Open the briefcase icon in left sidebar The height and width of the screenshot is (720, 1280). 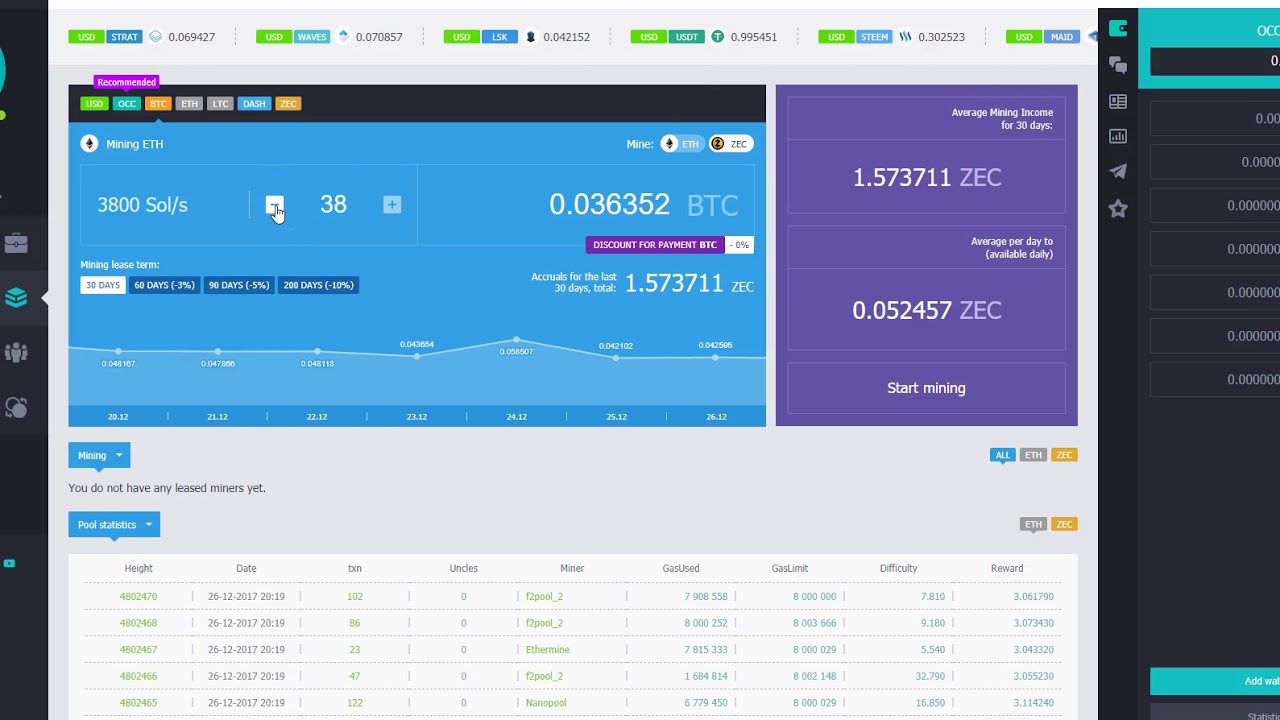tap(16, 243)
